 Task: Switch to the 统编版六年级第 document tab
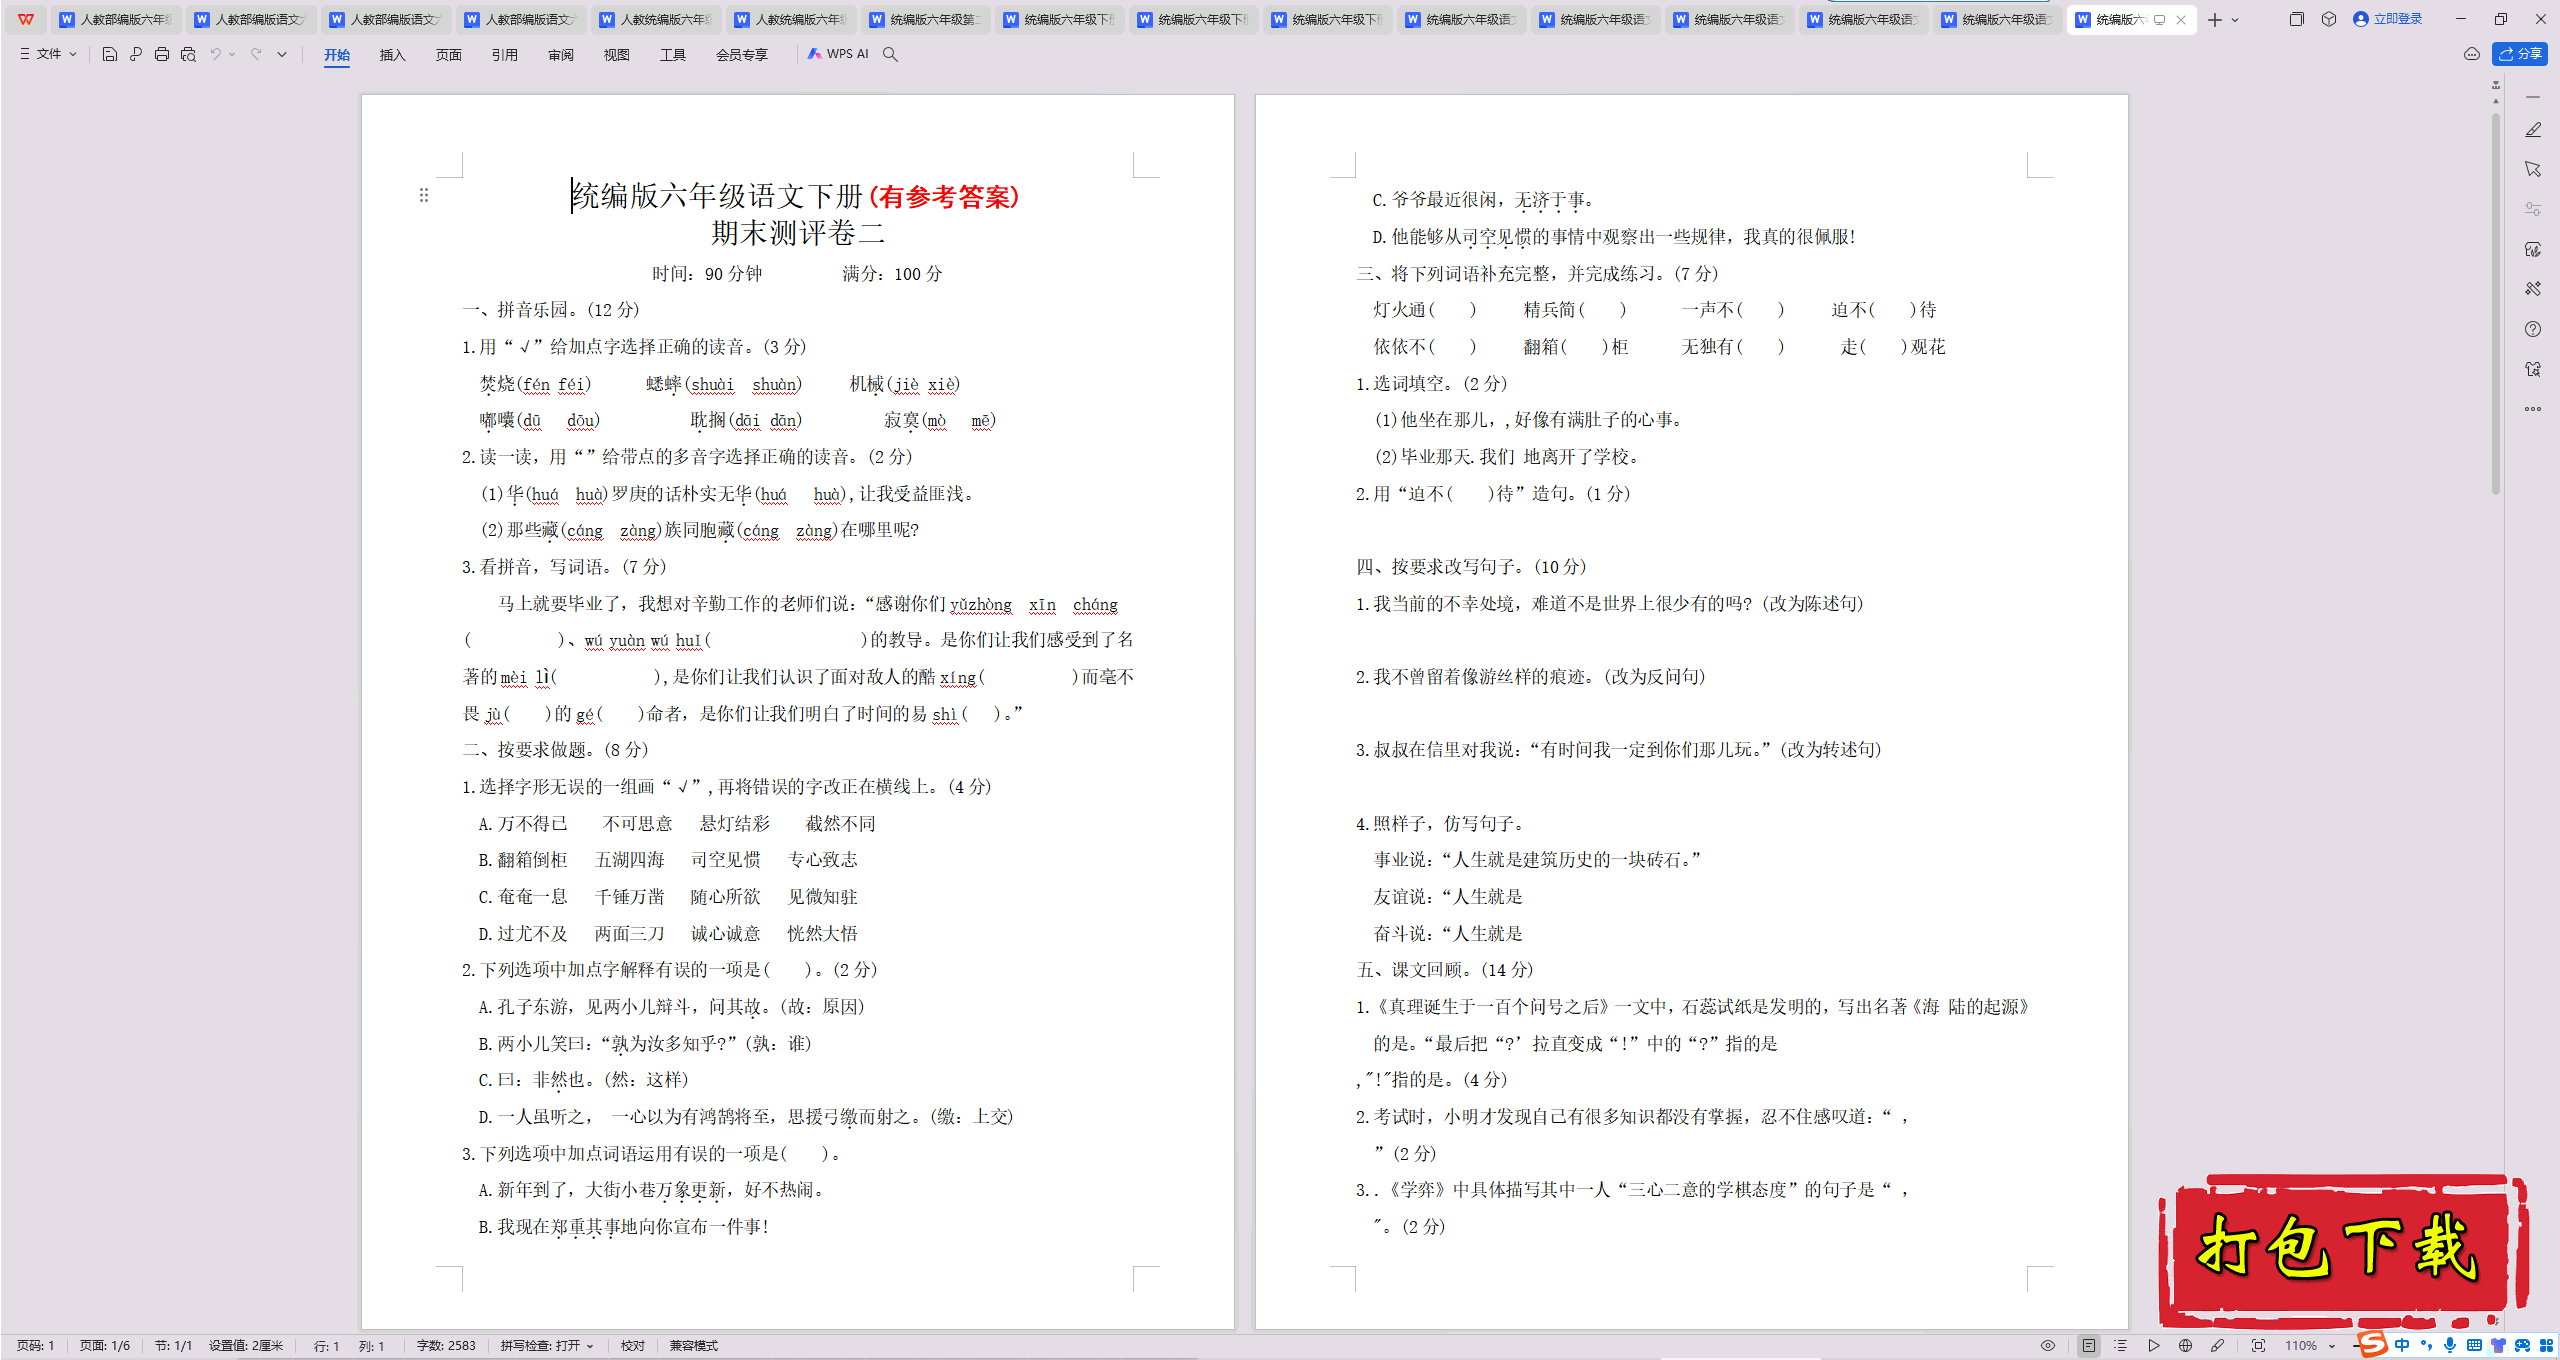pyautogui.click(x=926, y=19)
